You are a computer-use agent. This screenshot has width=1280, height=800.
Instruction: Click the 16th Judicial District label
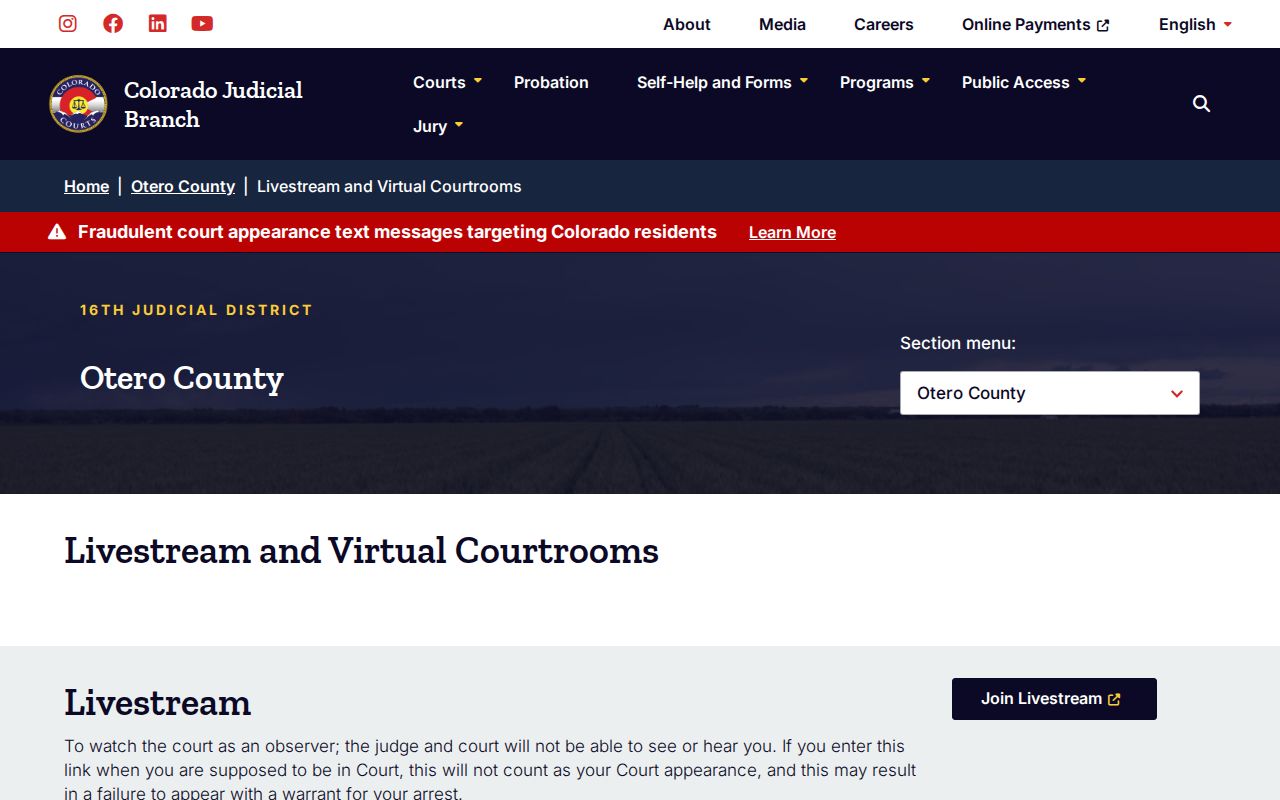[x=196, y=310]
